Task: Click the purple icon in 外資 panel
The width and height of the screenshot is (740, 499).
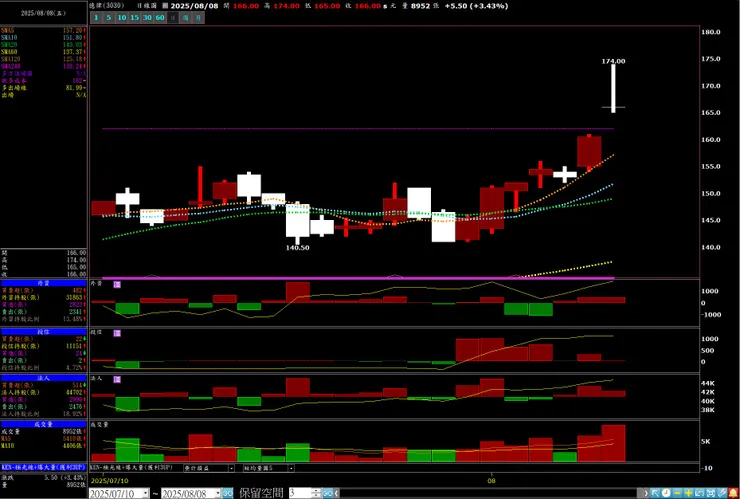Action: 117,284
